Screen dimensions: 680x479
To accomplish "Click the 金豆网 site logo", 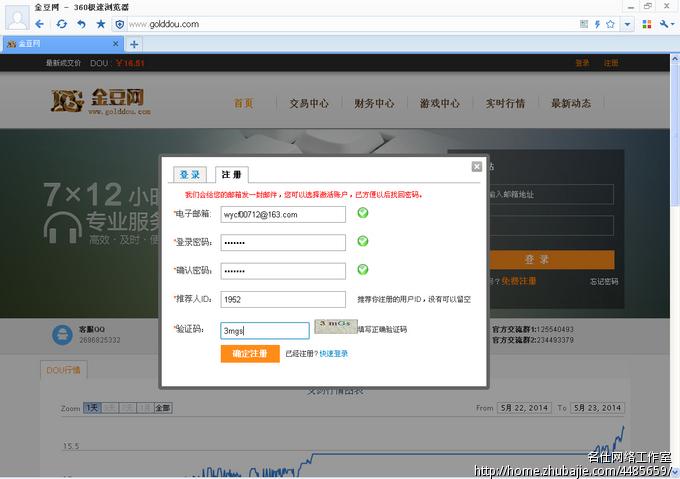I will (x=101, y=101).
